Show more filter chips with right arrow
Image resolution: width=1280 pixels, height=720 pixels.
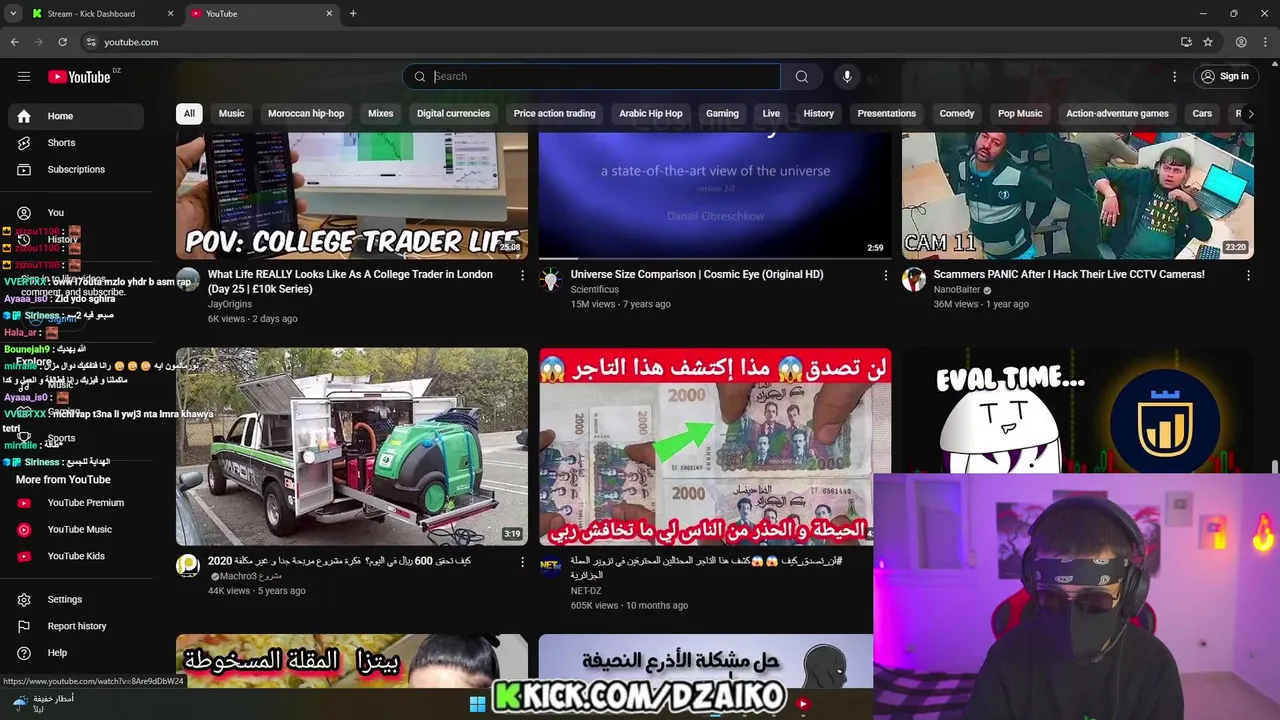pos(1250,113)
